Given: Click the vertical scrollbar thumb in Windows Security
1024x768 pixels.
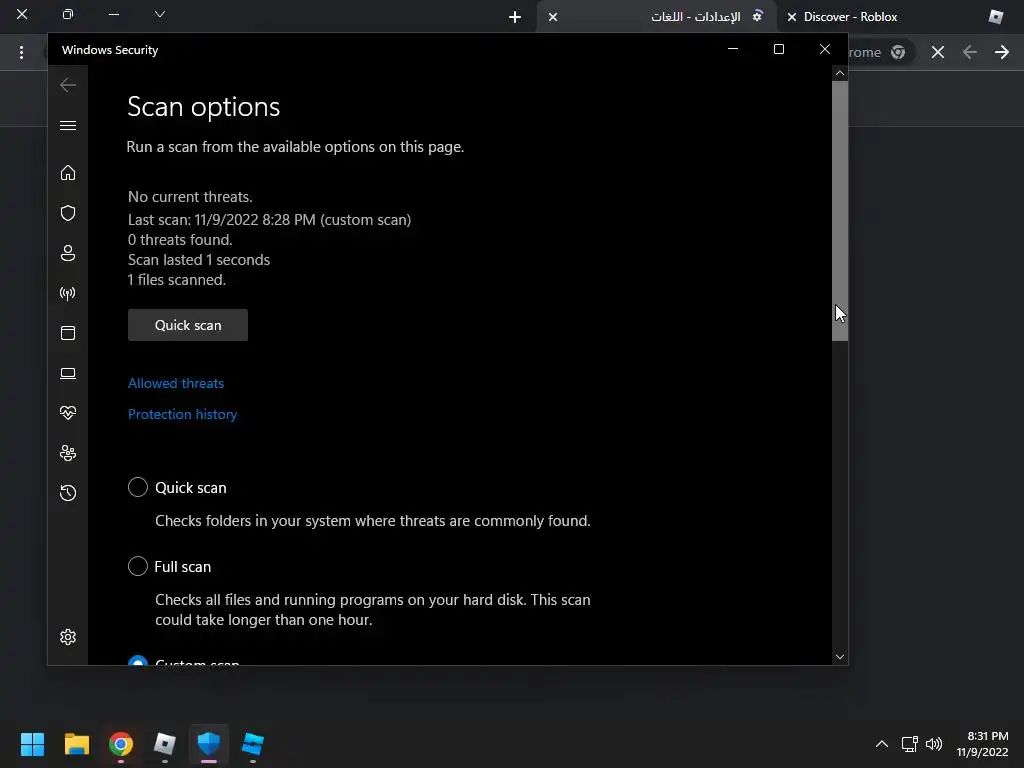Looking at the screenshot, I should pos(840,210).
